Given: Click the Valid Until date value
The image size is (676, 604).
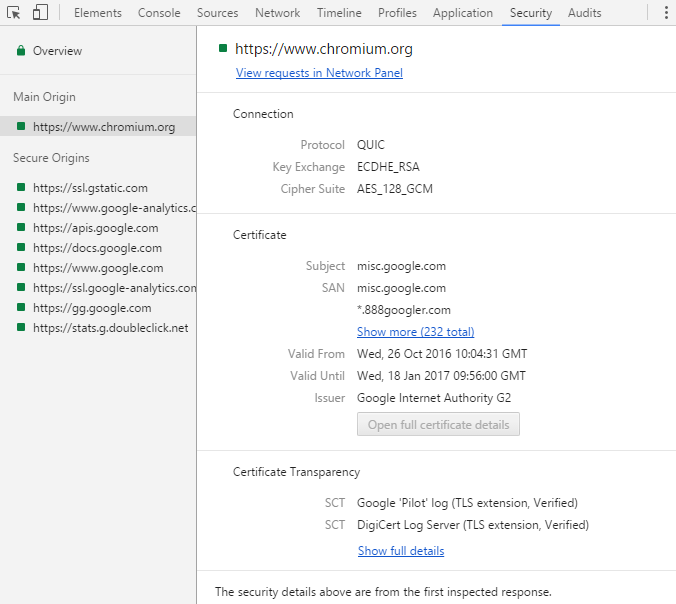Looking at the screenshot, I should coord(441,376).
